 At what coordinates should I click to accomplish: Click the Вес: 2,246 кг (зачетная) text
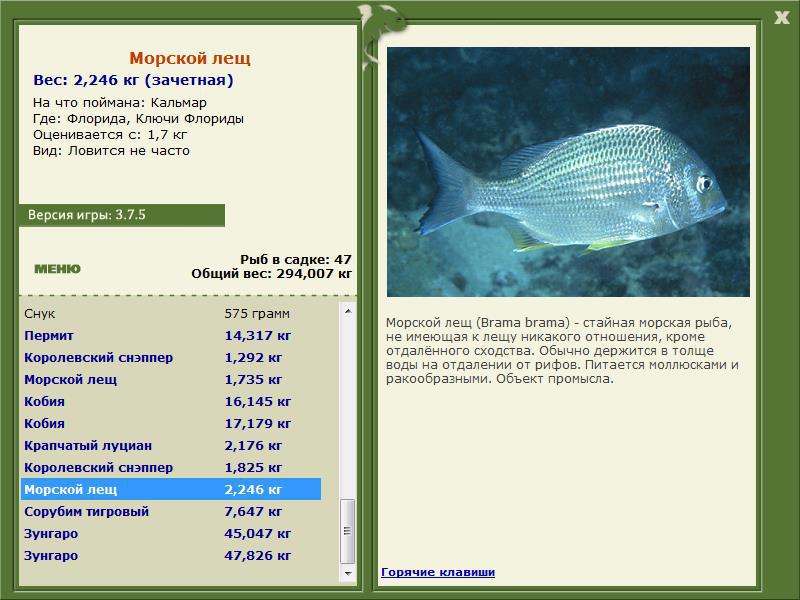[x=133, y=80]
